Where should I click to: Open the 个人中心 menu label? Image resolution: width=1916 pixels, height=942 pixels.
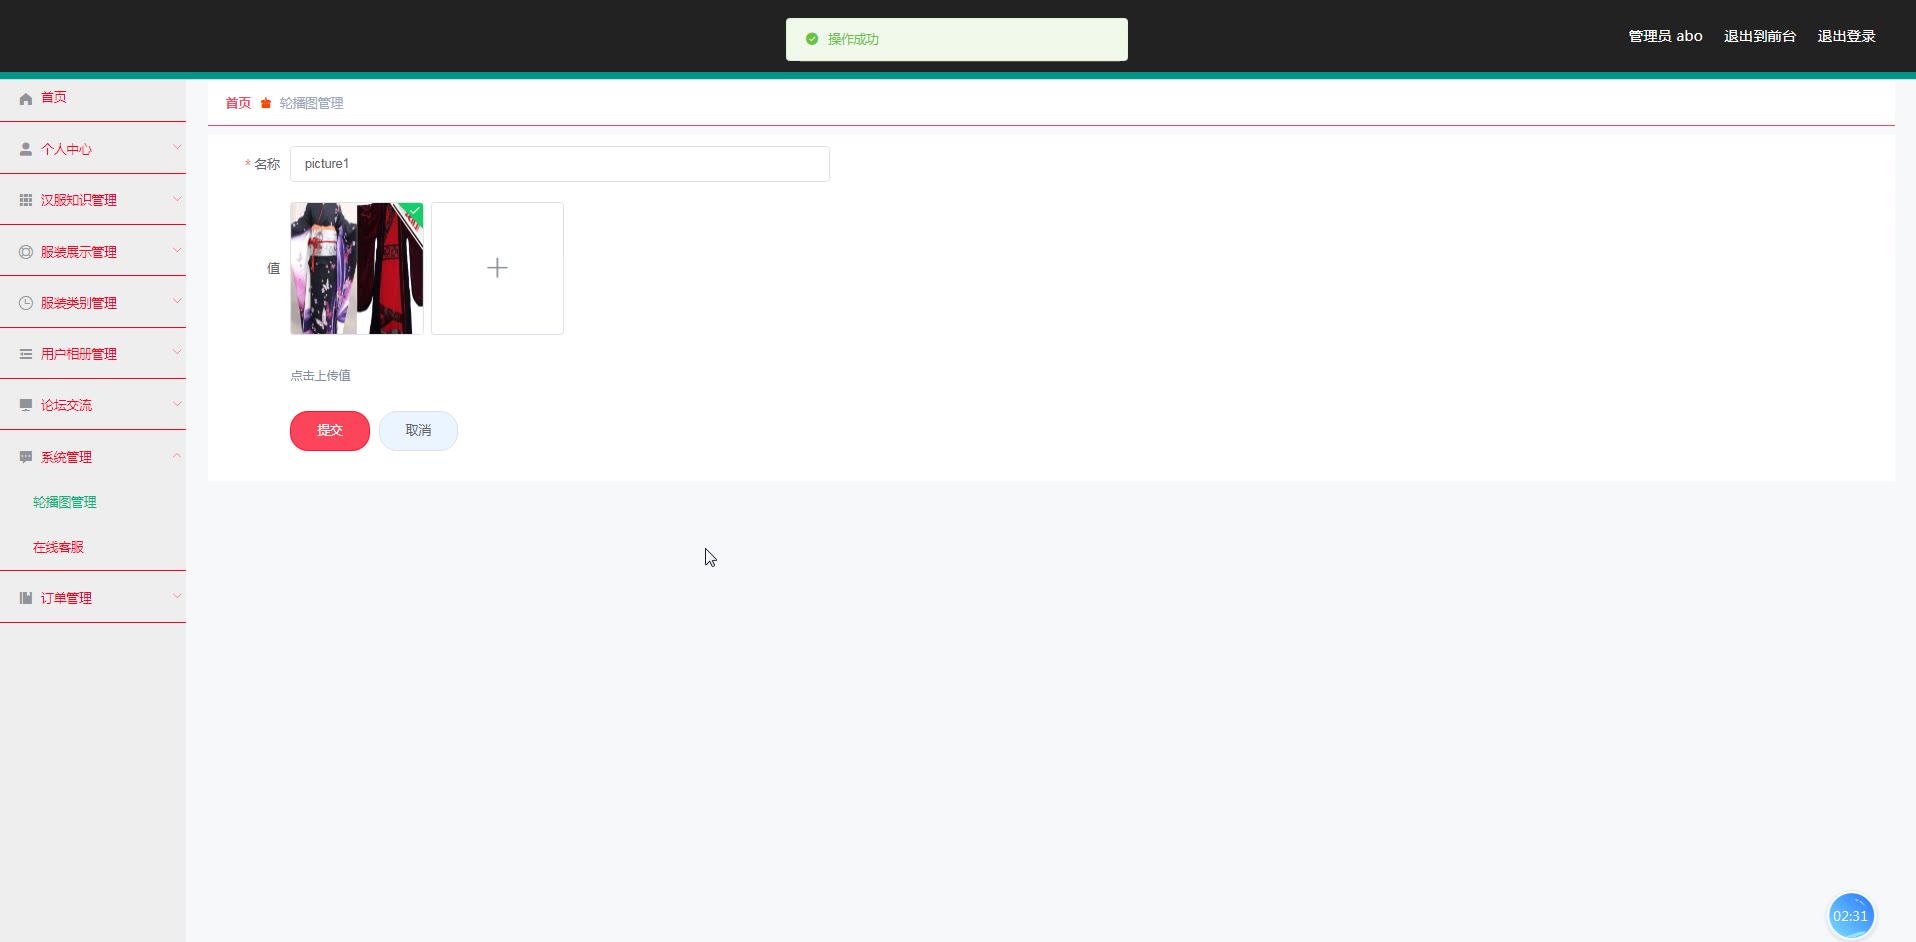coord(66,149)
